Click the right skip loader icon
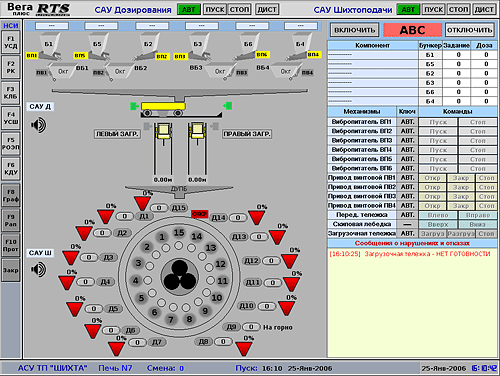The width and height of the screenshot is (500, 376). 197,131
